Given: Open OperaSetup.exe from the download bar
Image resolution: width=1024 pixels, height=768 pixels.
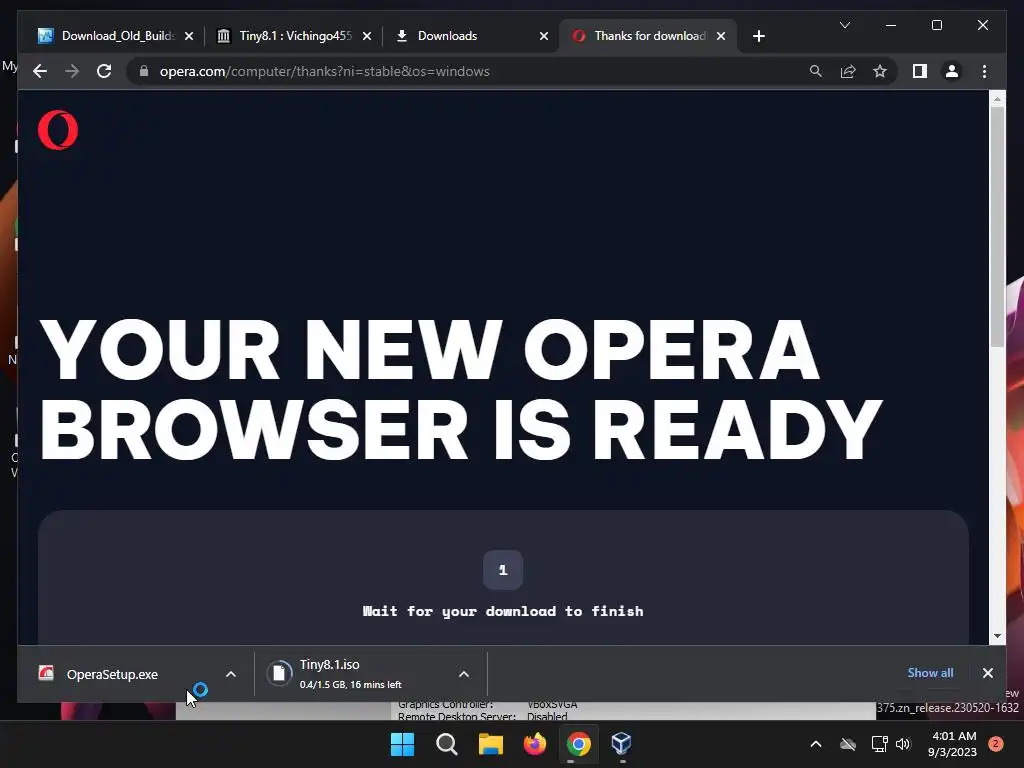Looking at the screenshot, I should click(x=112, y=675).
